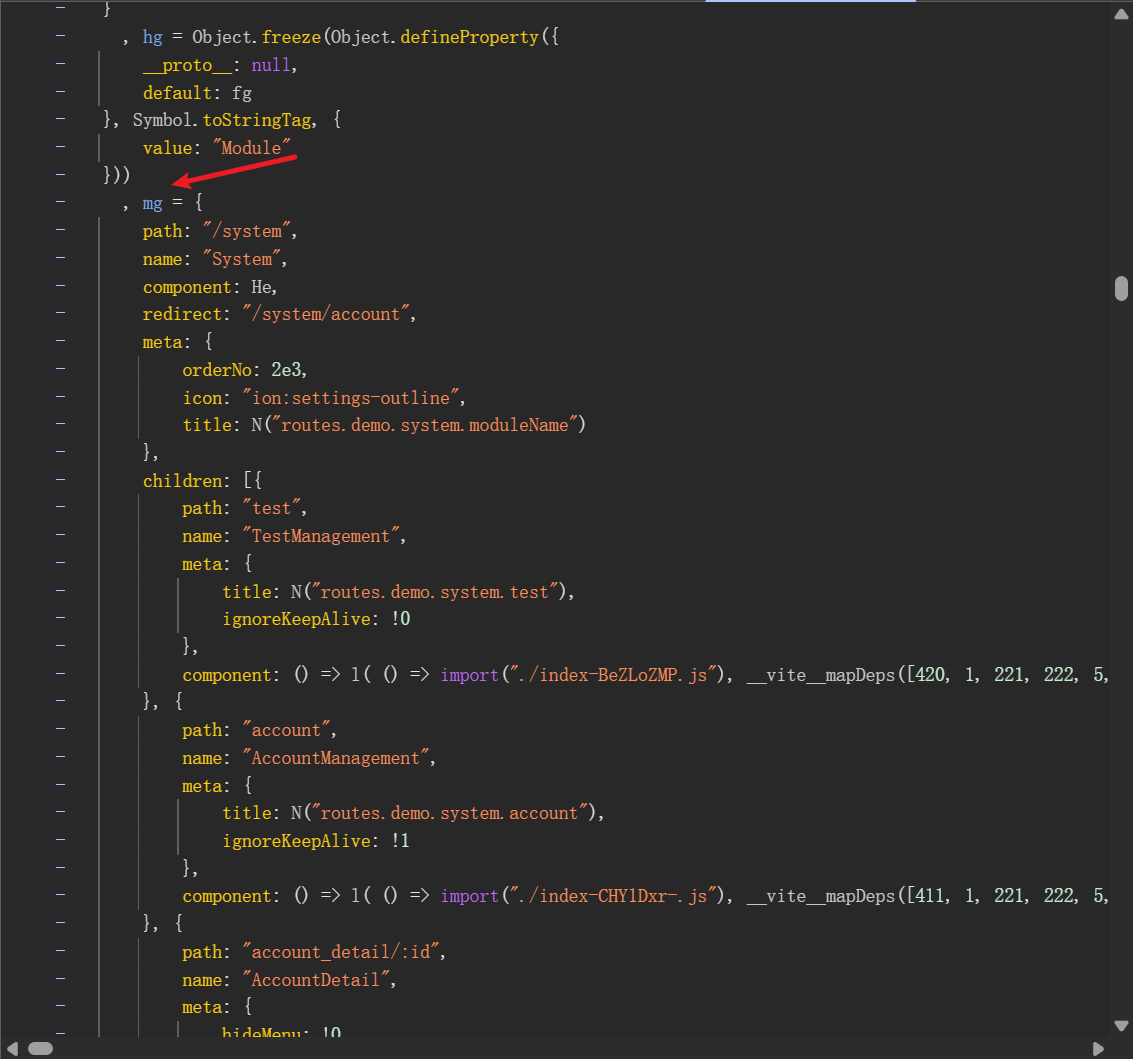The image size is (1133, 1059).
Task: Click the gutter dash beside path: "/system"
Action: pos(61,231)
